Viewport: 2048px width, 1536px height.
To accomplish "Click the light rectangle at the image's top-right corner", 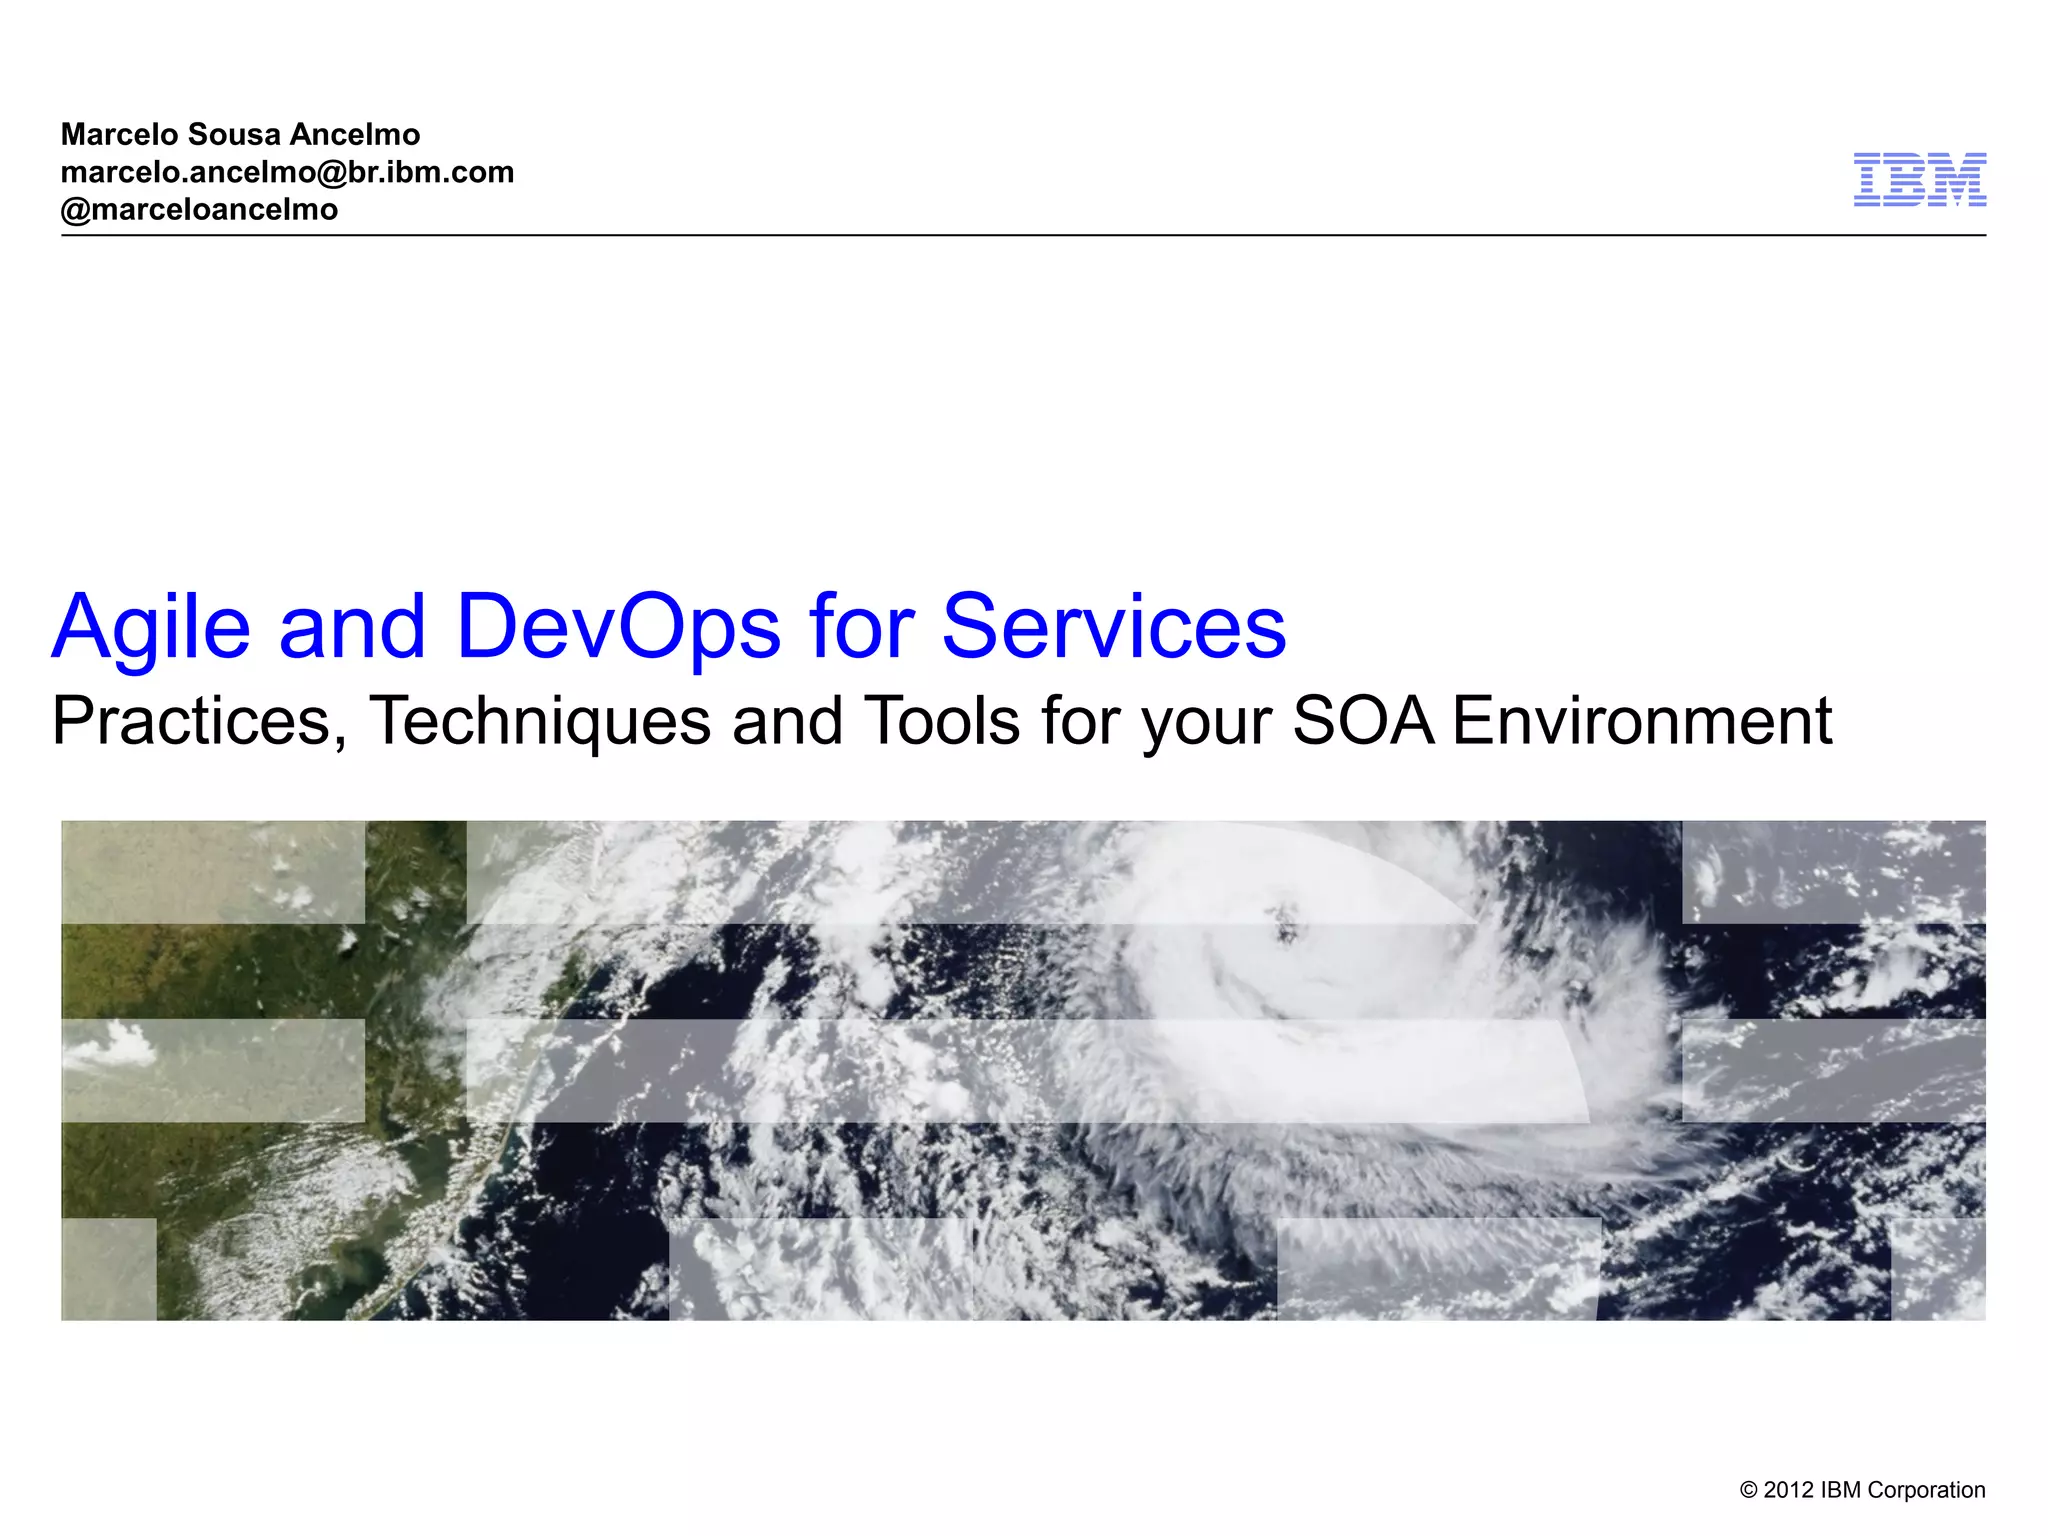I will click(x=1833, y=871).
